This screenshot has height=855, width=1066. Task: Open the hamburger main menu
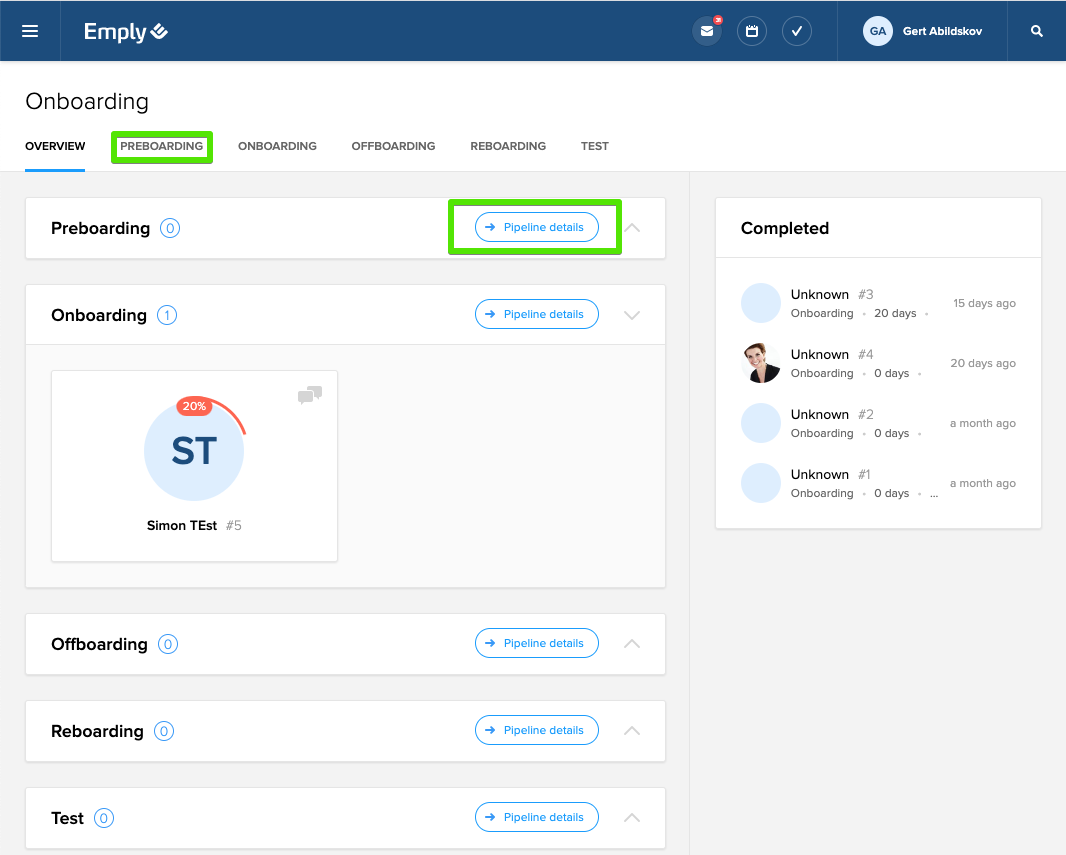[30, 31]
